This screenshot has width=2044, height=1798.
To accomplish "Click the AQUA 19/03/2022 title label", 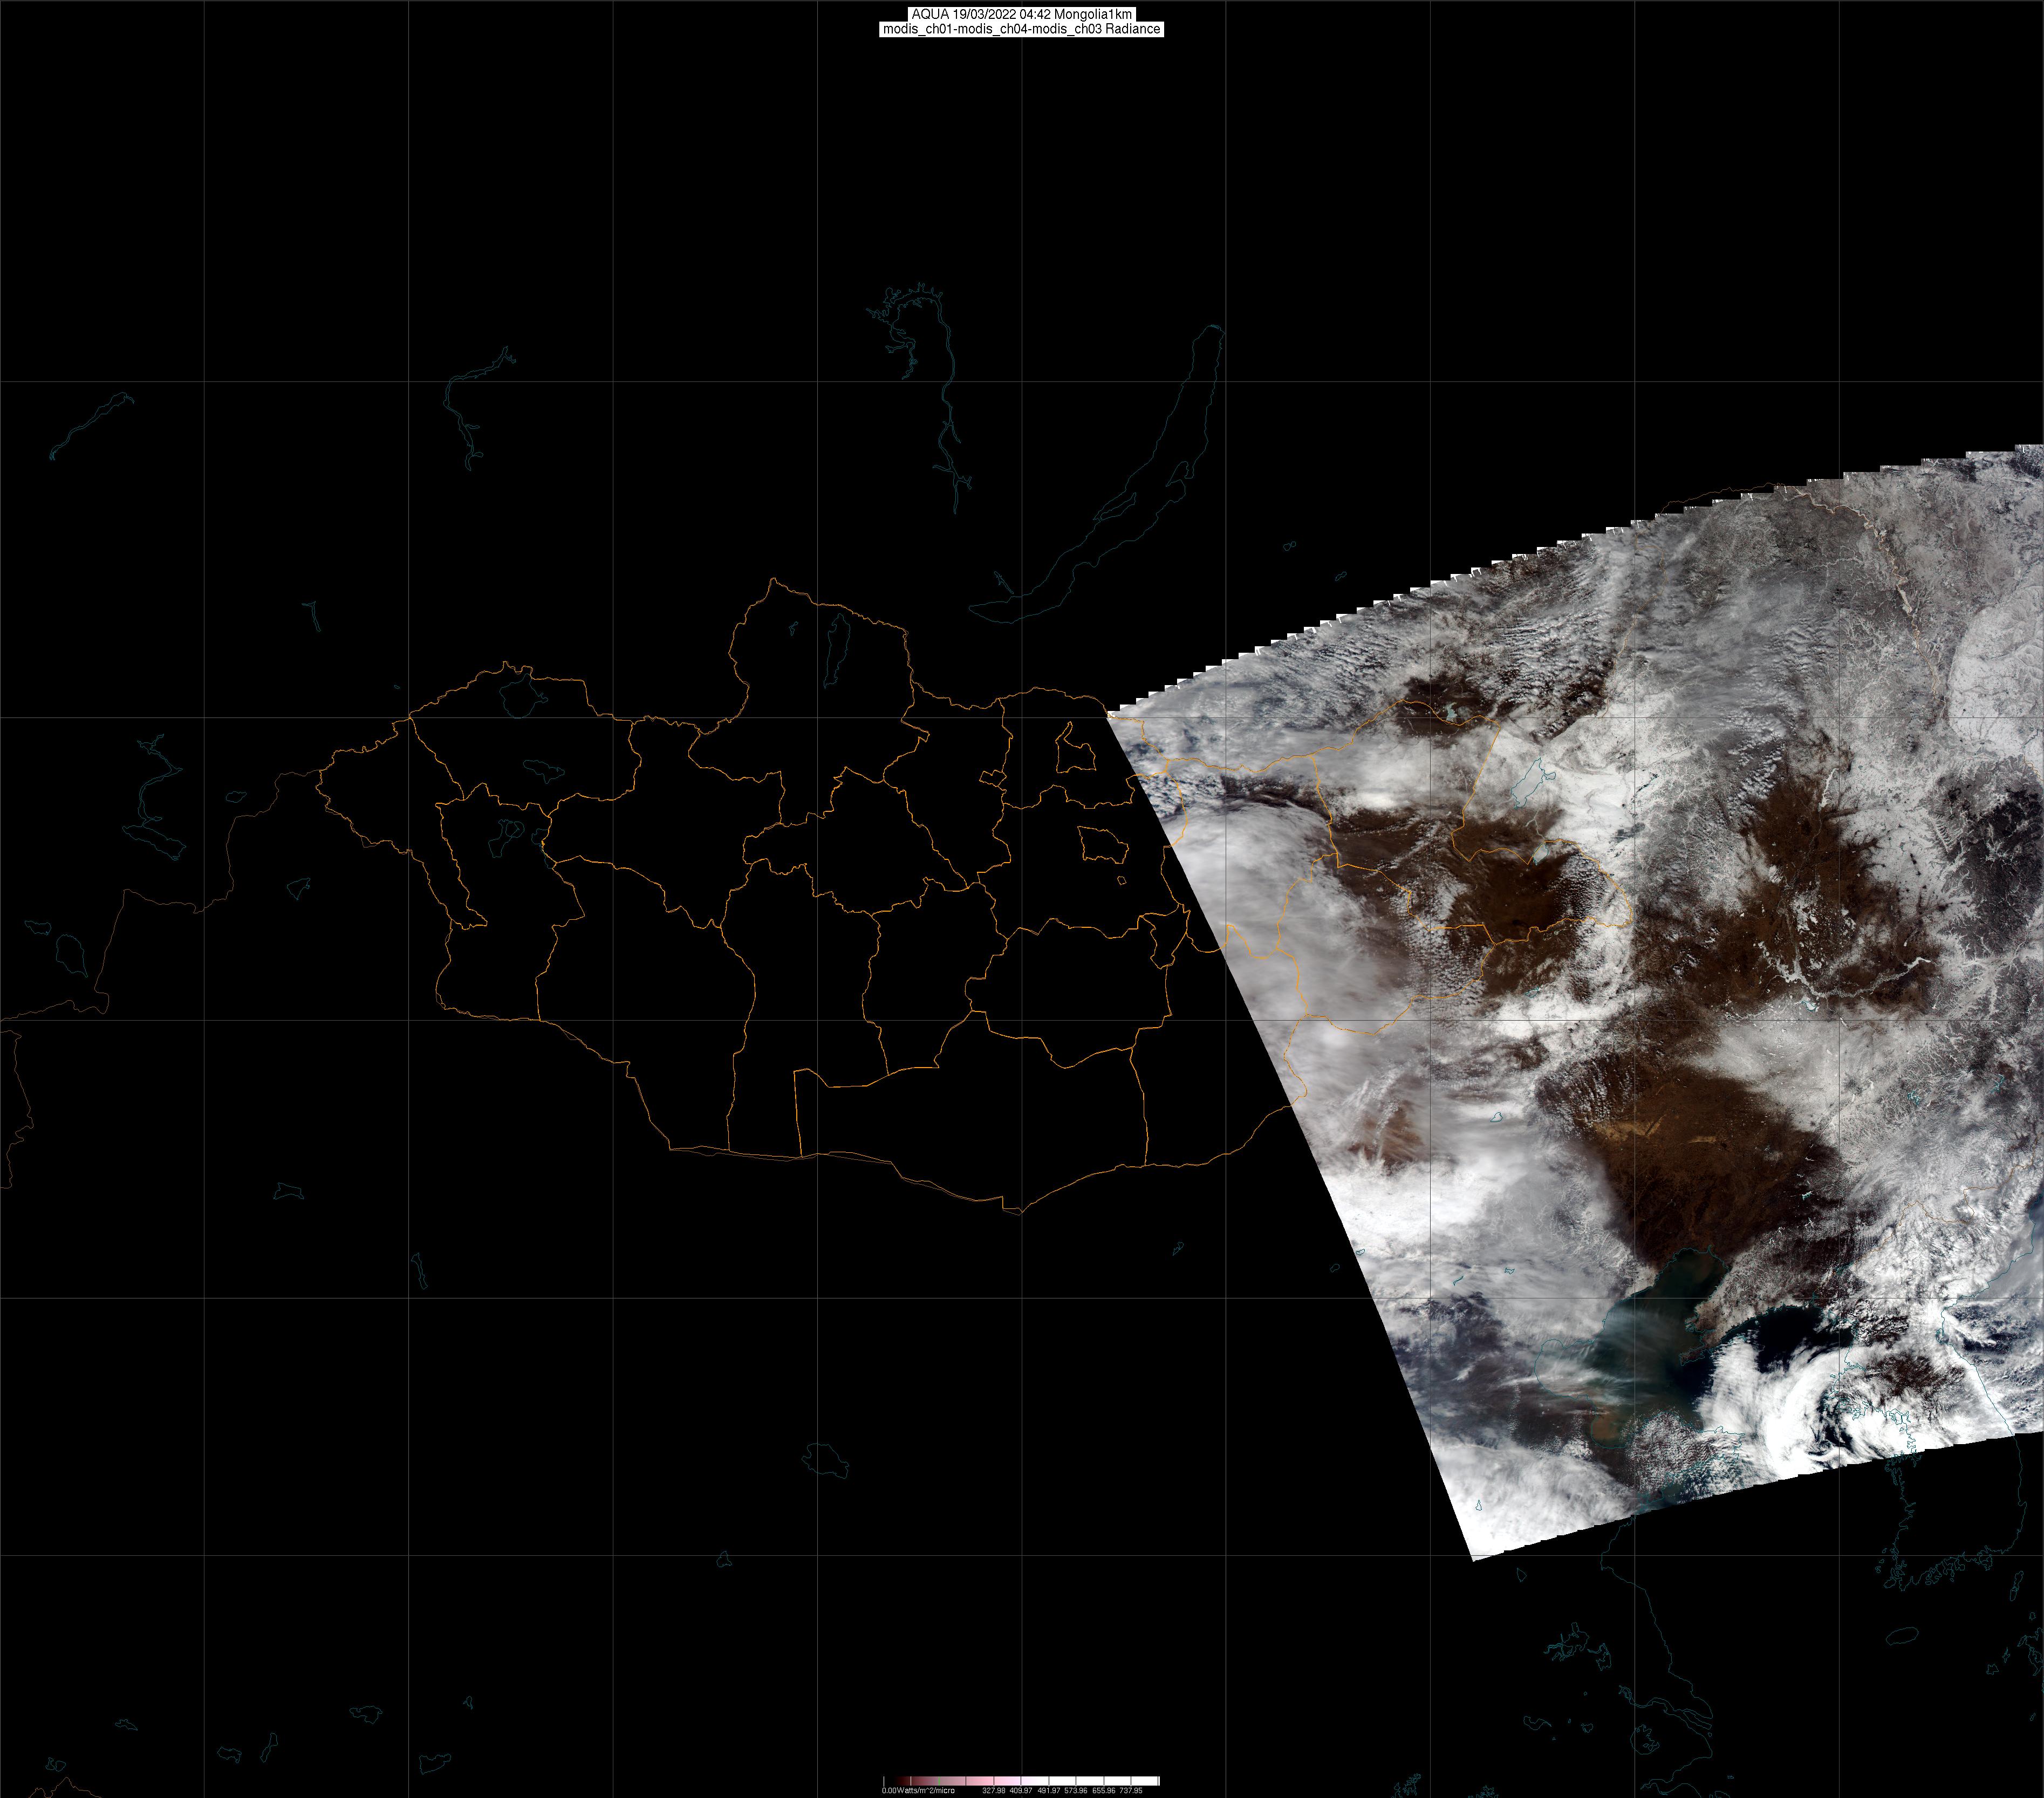I will tap(1021, 14).
